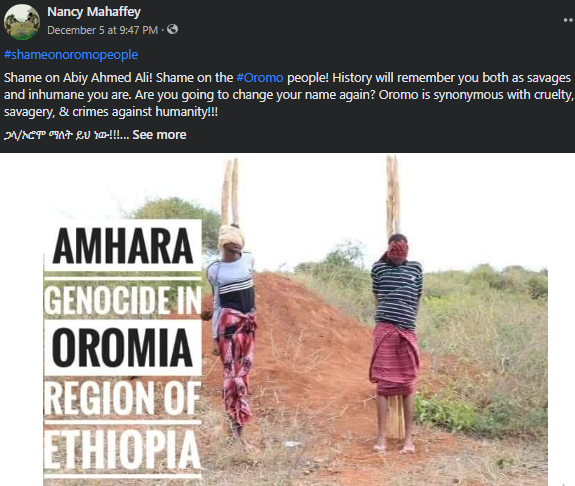
Task: Click the AMHARA caption block in photo
Action: tap(123, 245)
